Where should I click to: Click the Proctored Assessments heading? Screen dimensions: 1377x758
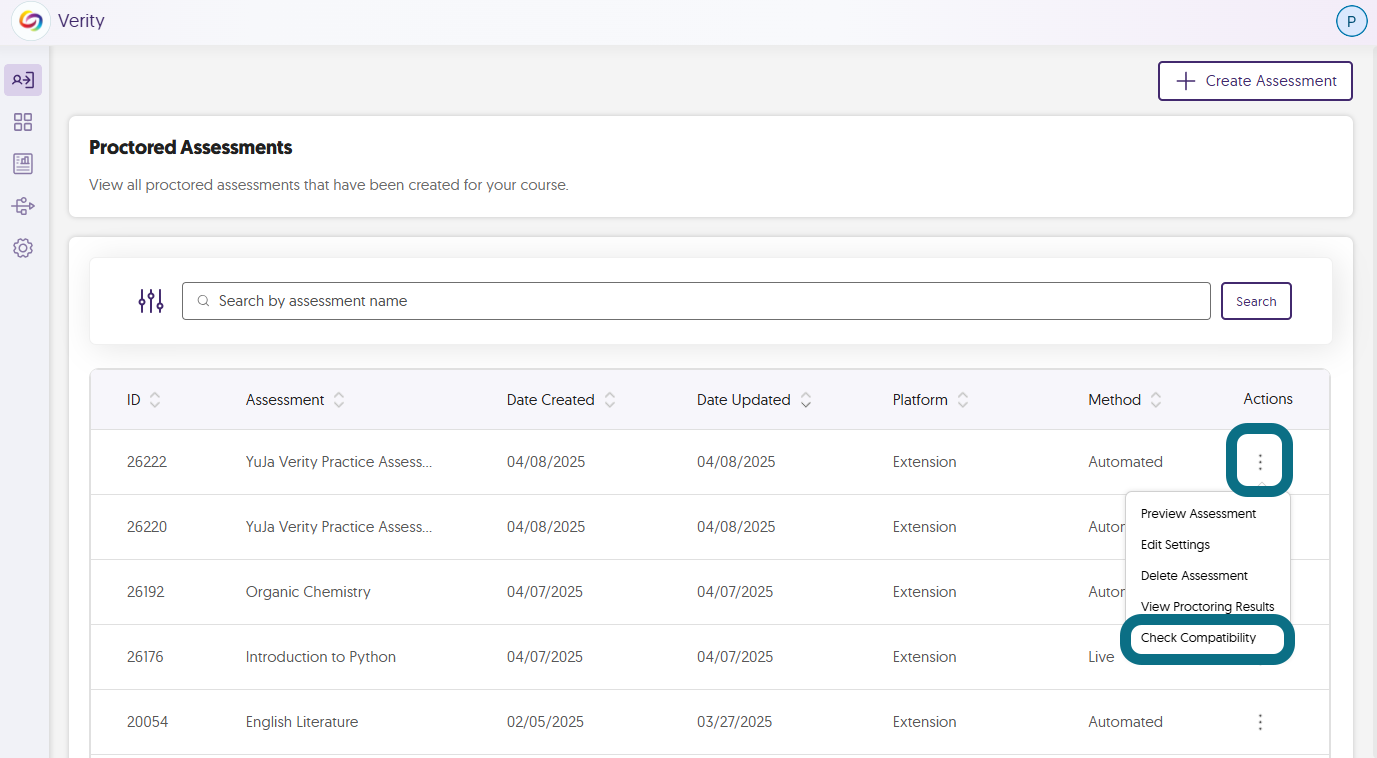click(191, 148)
